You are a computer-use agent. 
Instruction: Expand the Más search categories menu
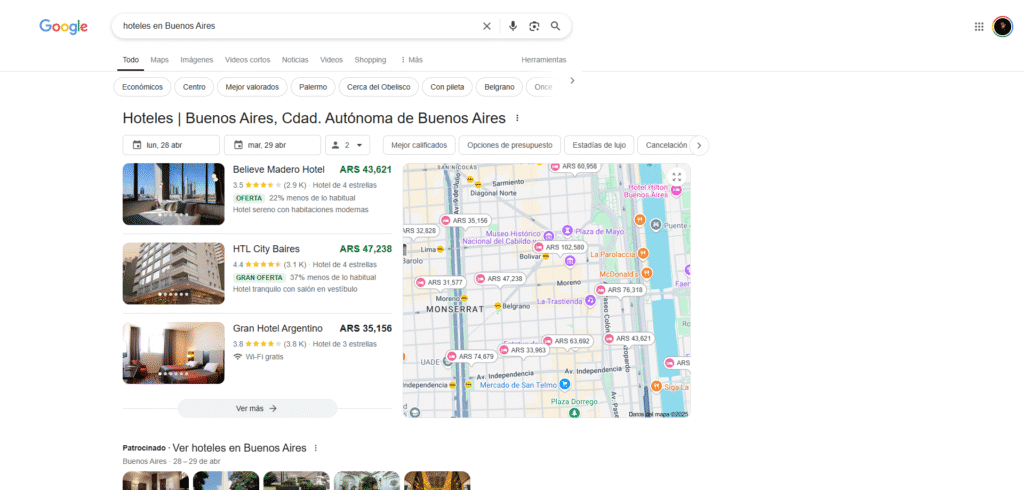pyautogui.click(x=411, y=60)
